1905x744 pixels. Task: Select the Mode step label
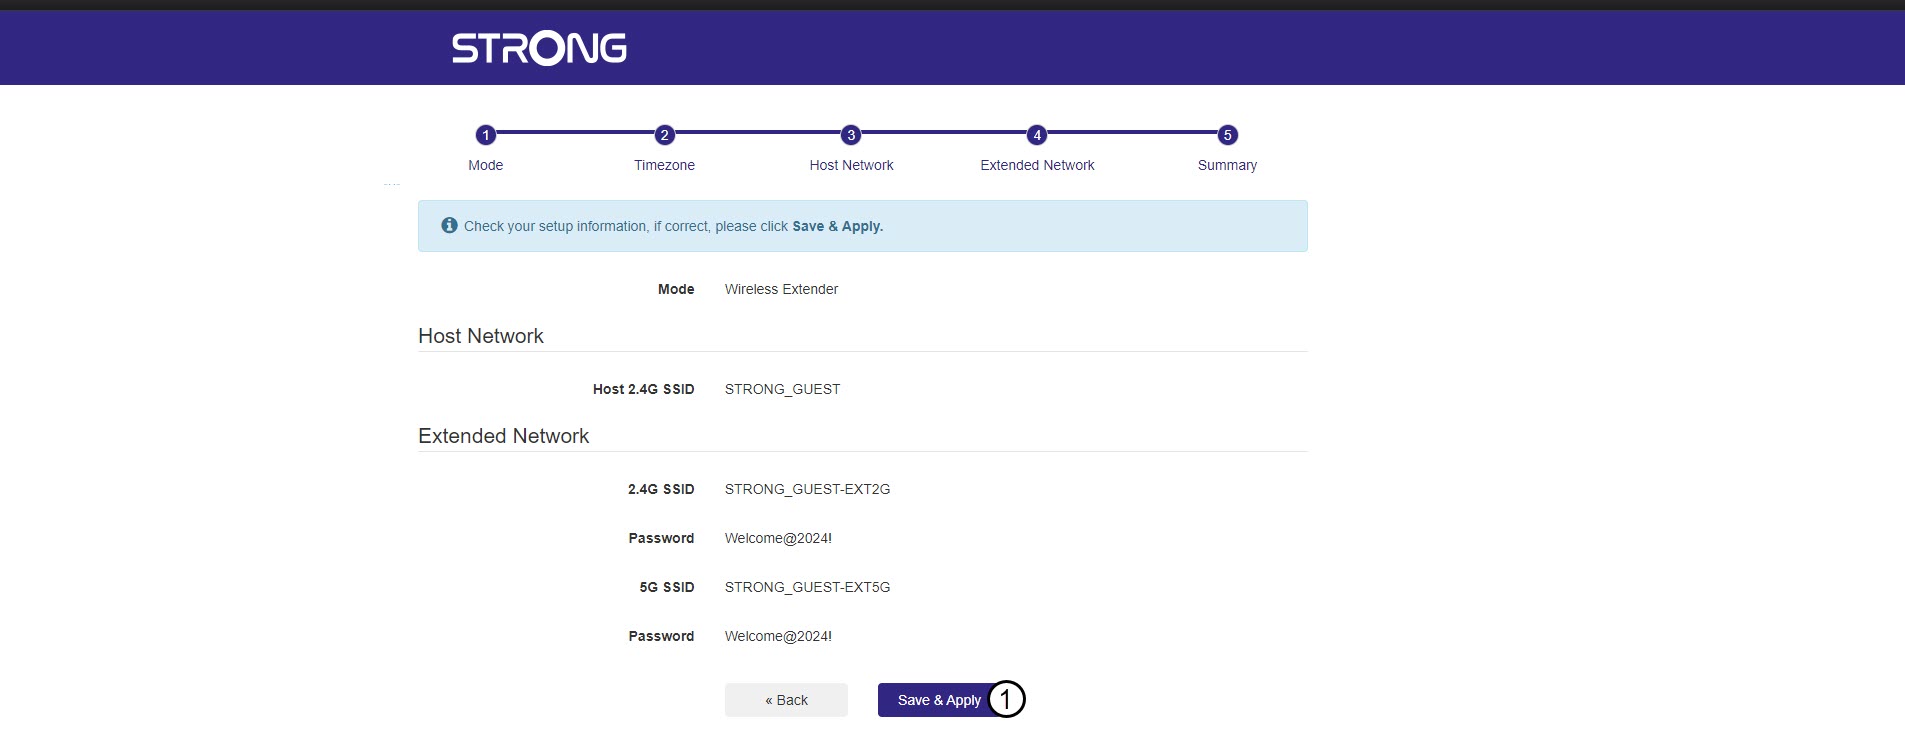pos(486,165)
